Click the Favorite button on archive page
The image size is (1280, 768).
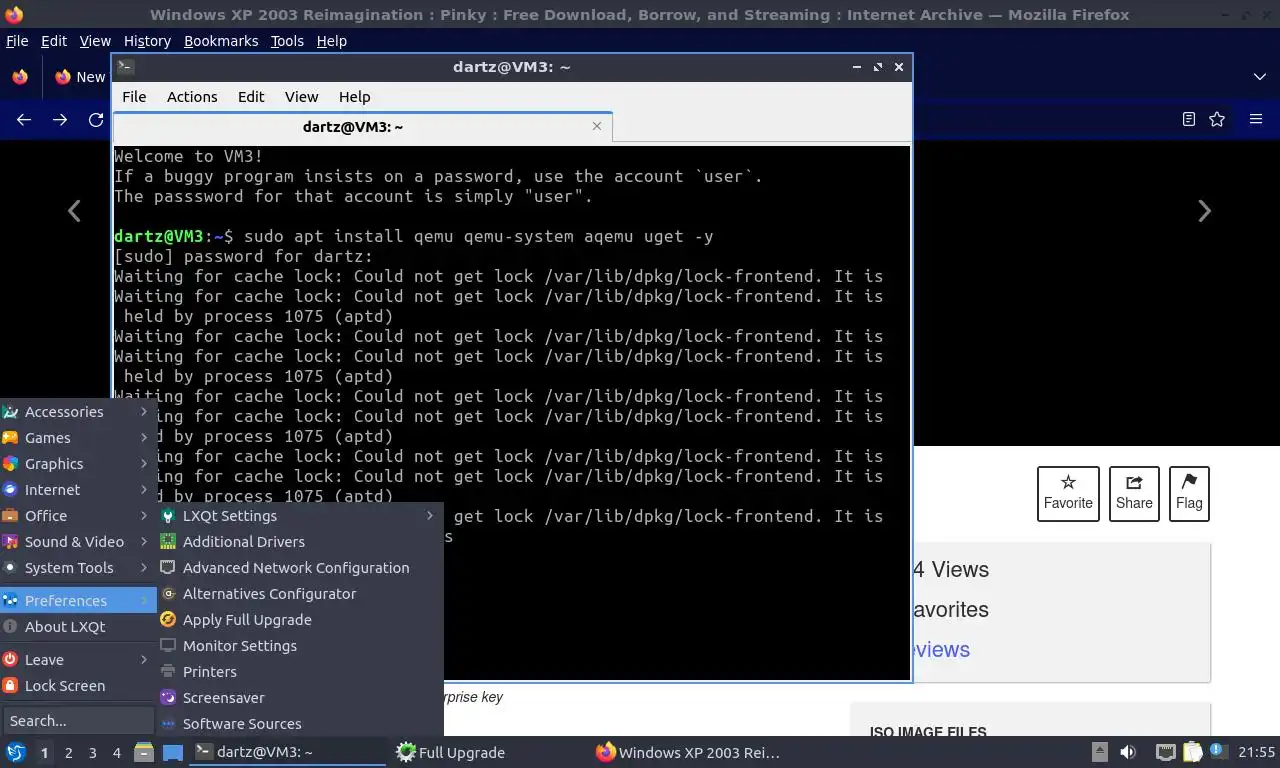(1068, 494)
